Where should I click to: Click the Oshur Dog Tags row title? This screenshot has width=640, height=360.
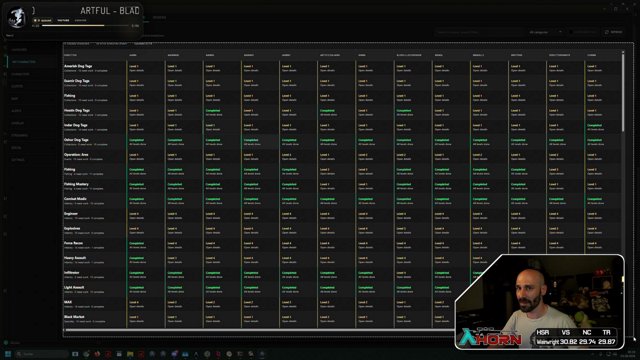[x=76, y=140]
